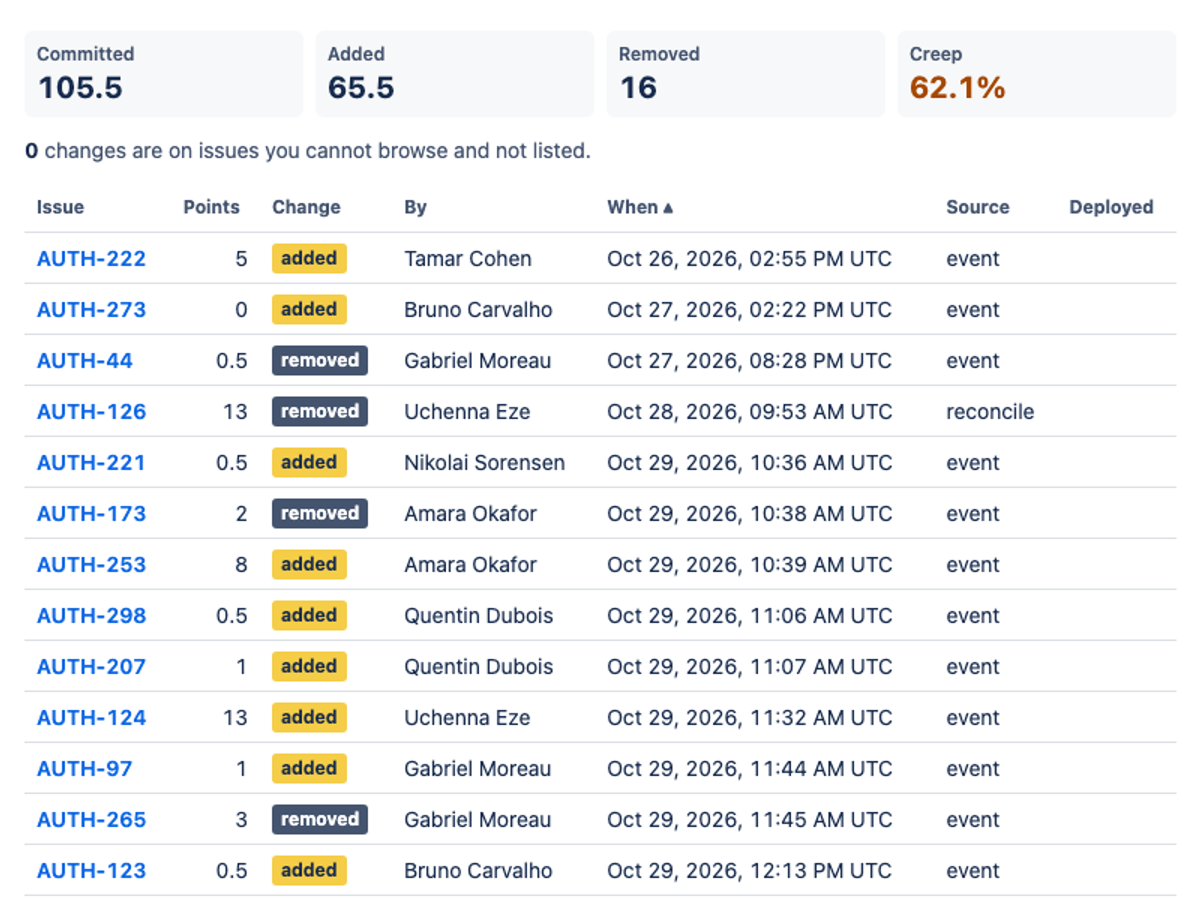Sort by the Source column header
Image resolution: width=1200 pixels, height=900 pixels.
(978, 207)
